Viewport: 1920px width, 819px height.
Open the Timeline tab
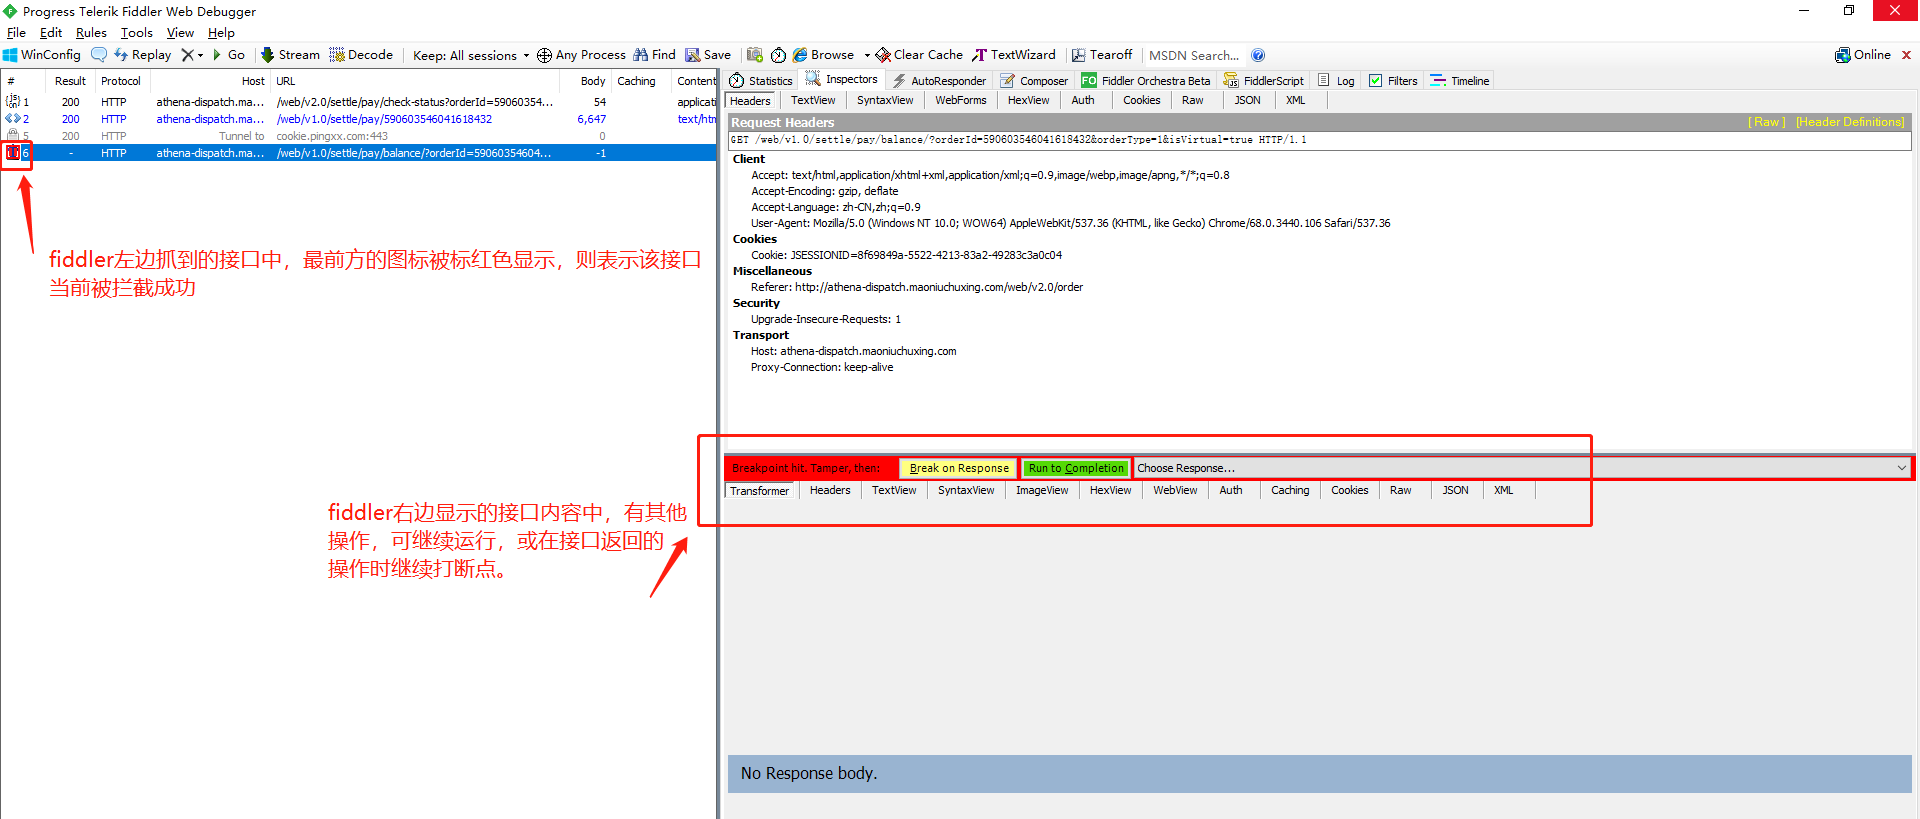tap(1460, 81)
